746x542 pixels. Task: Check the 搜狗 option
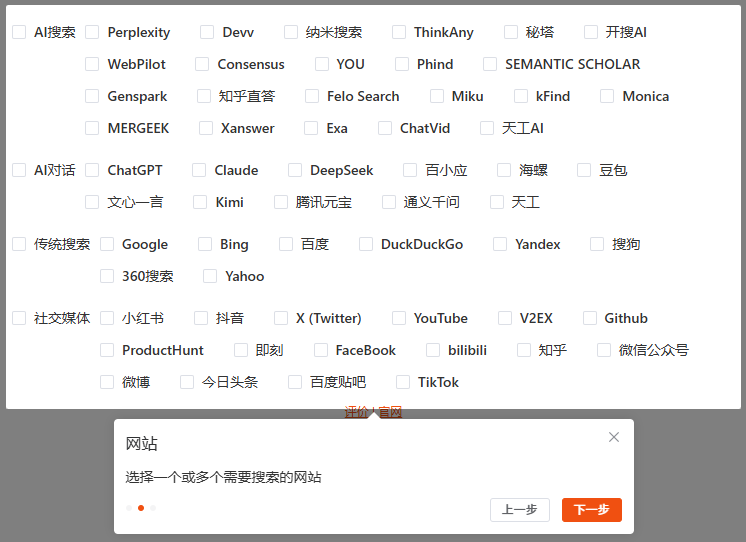(x=597, y=244)
